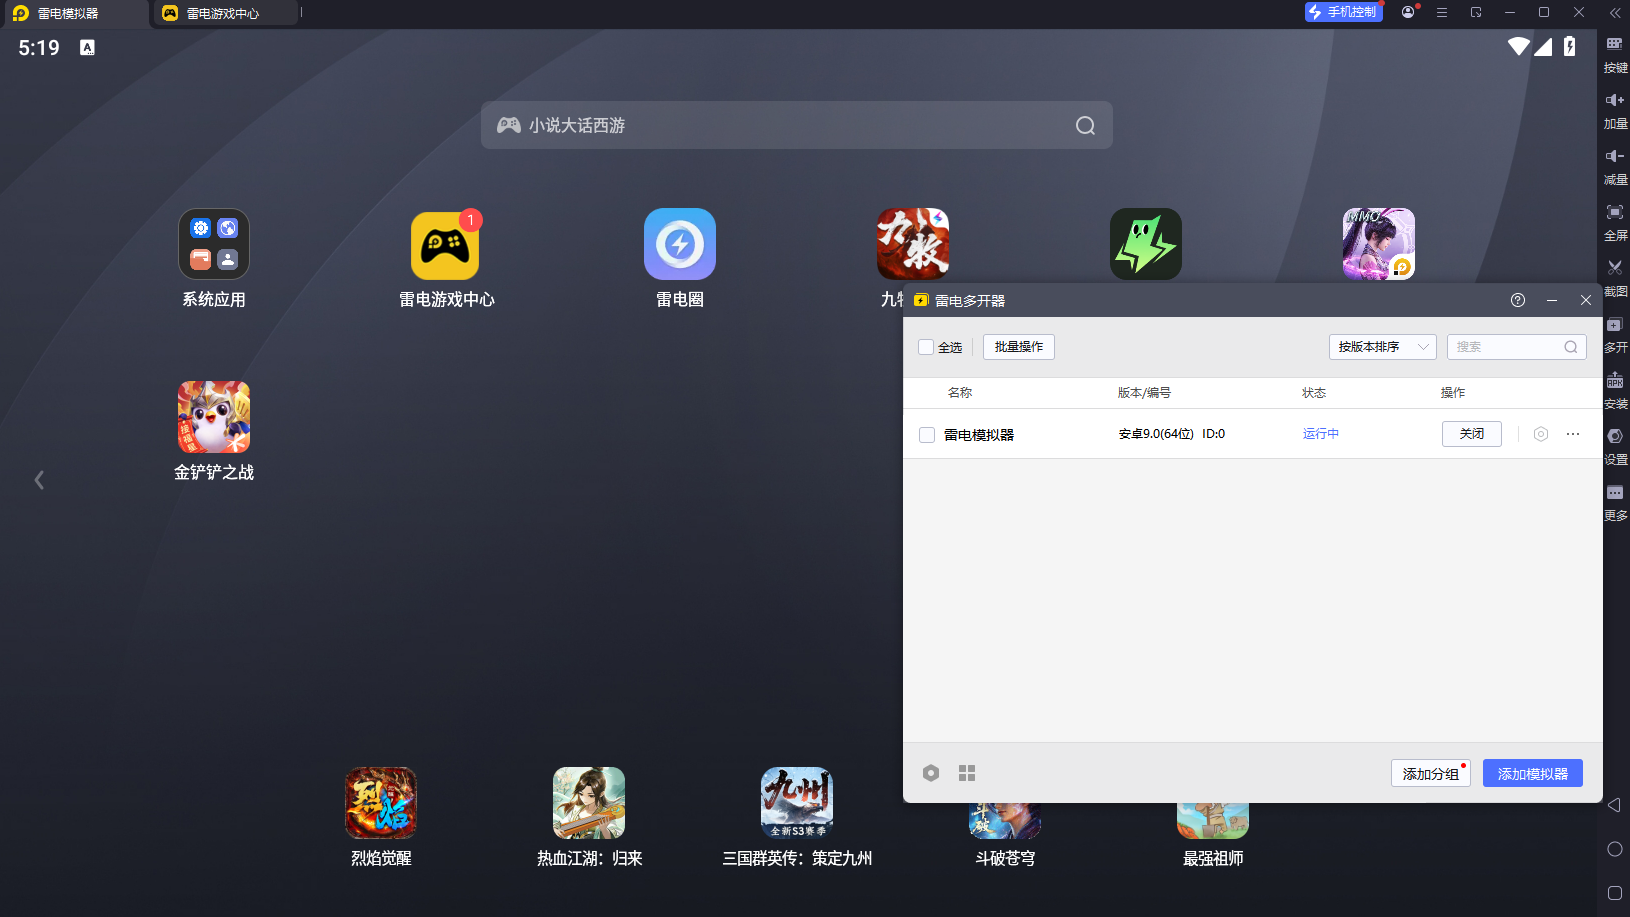Tick the 雷电模拟器 row checkbox
Screen dimensions: 1630x917
coord(927,435)
